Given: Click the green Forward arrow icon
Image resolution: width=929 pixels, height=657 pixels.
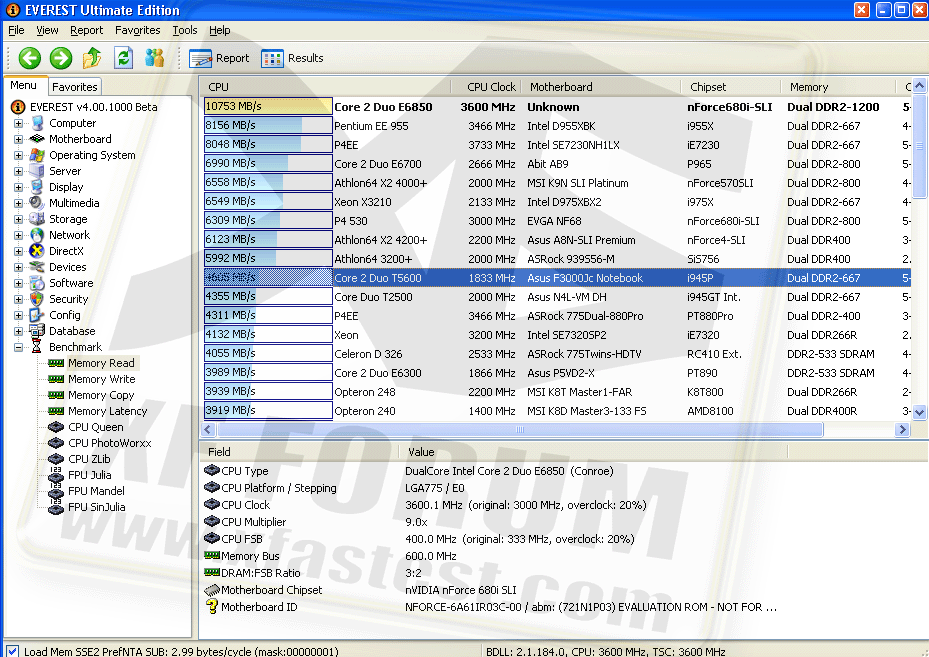Looking at the screenshot, I should coord(60,58).
